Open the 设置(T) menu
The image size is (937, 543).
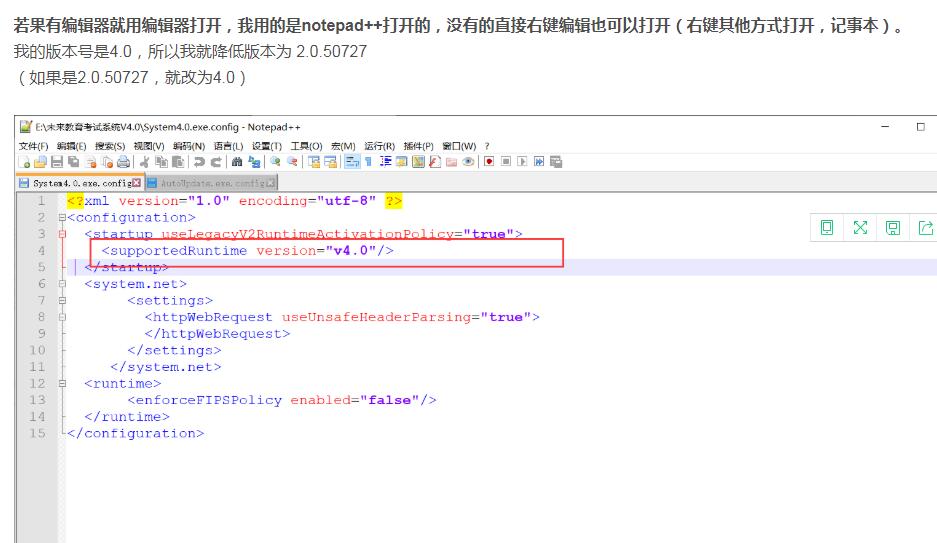tap(267, 146)
